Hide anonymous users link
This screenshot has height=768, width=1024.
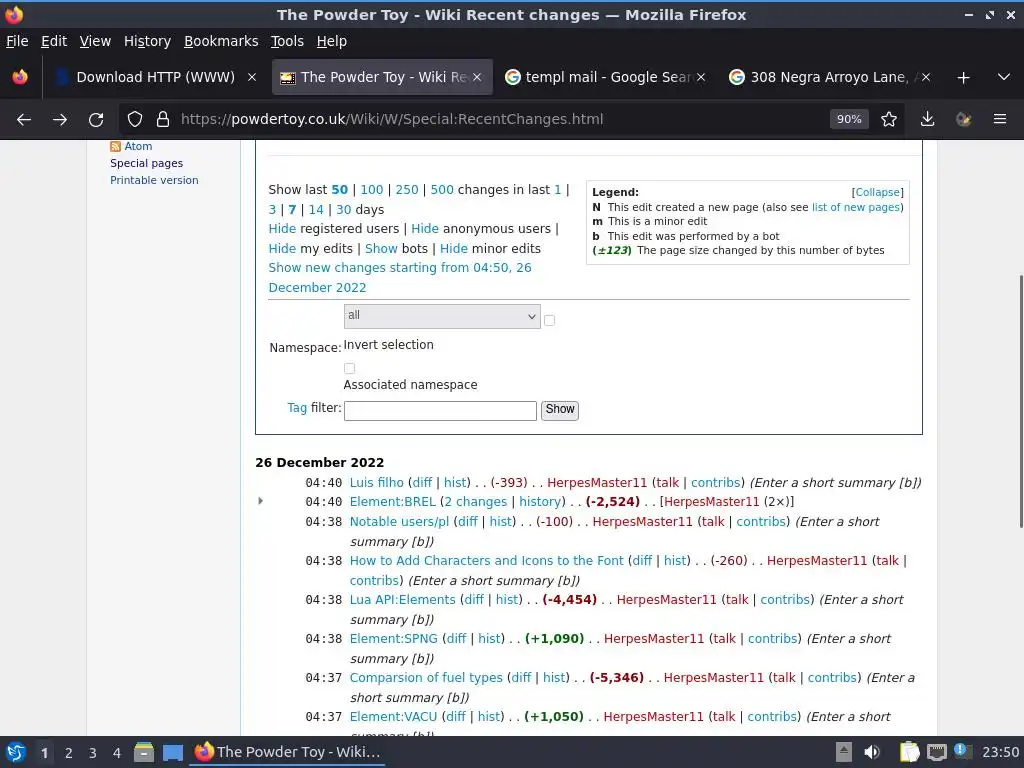coord(425,229)
